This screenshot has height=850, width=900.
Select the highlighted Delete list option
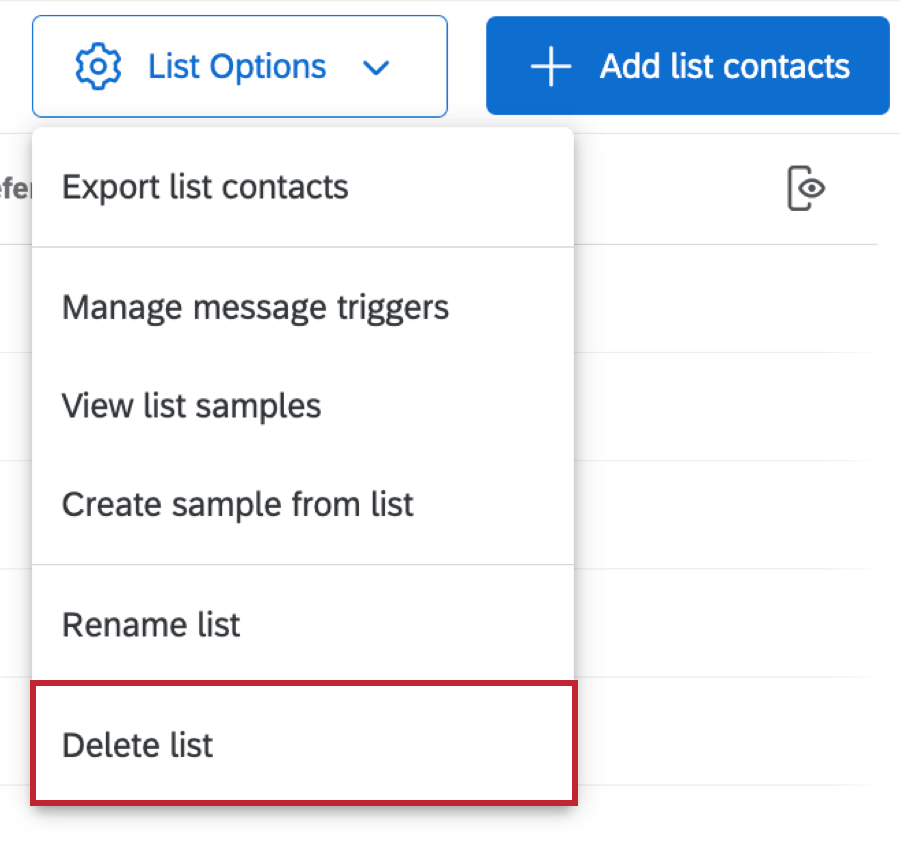[x=137, y=744]
